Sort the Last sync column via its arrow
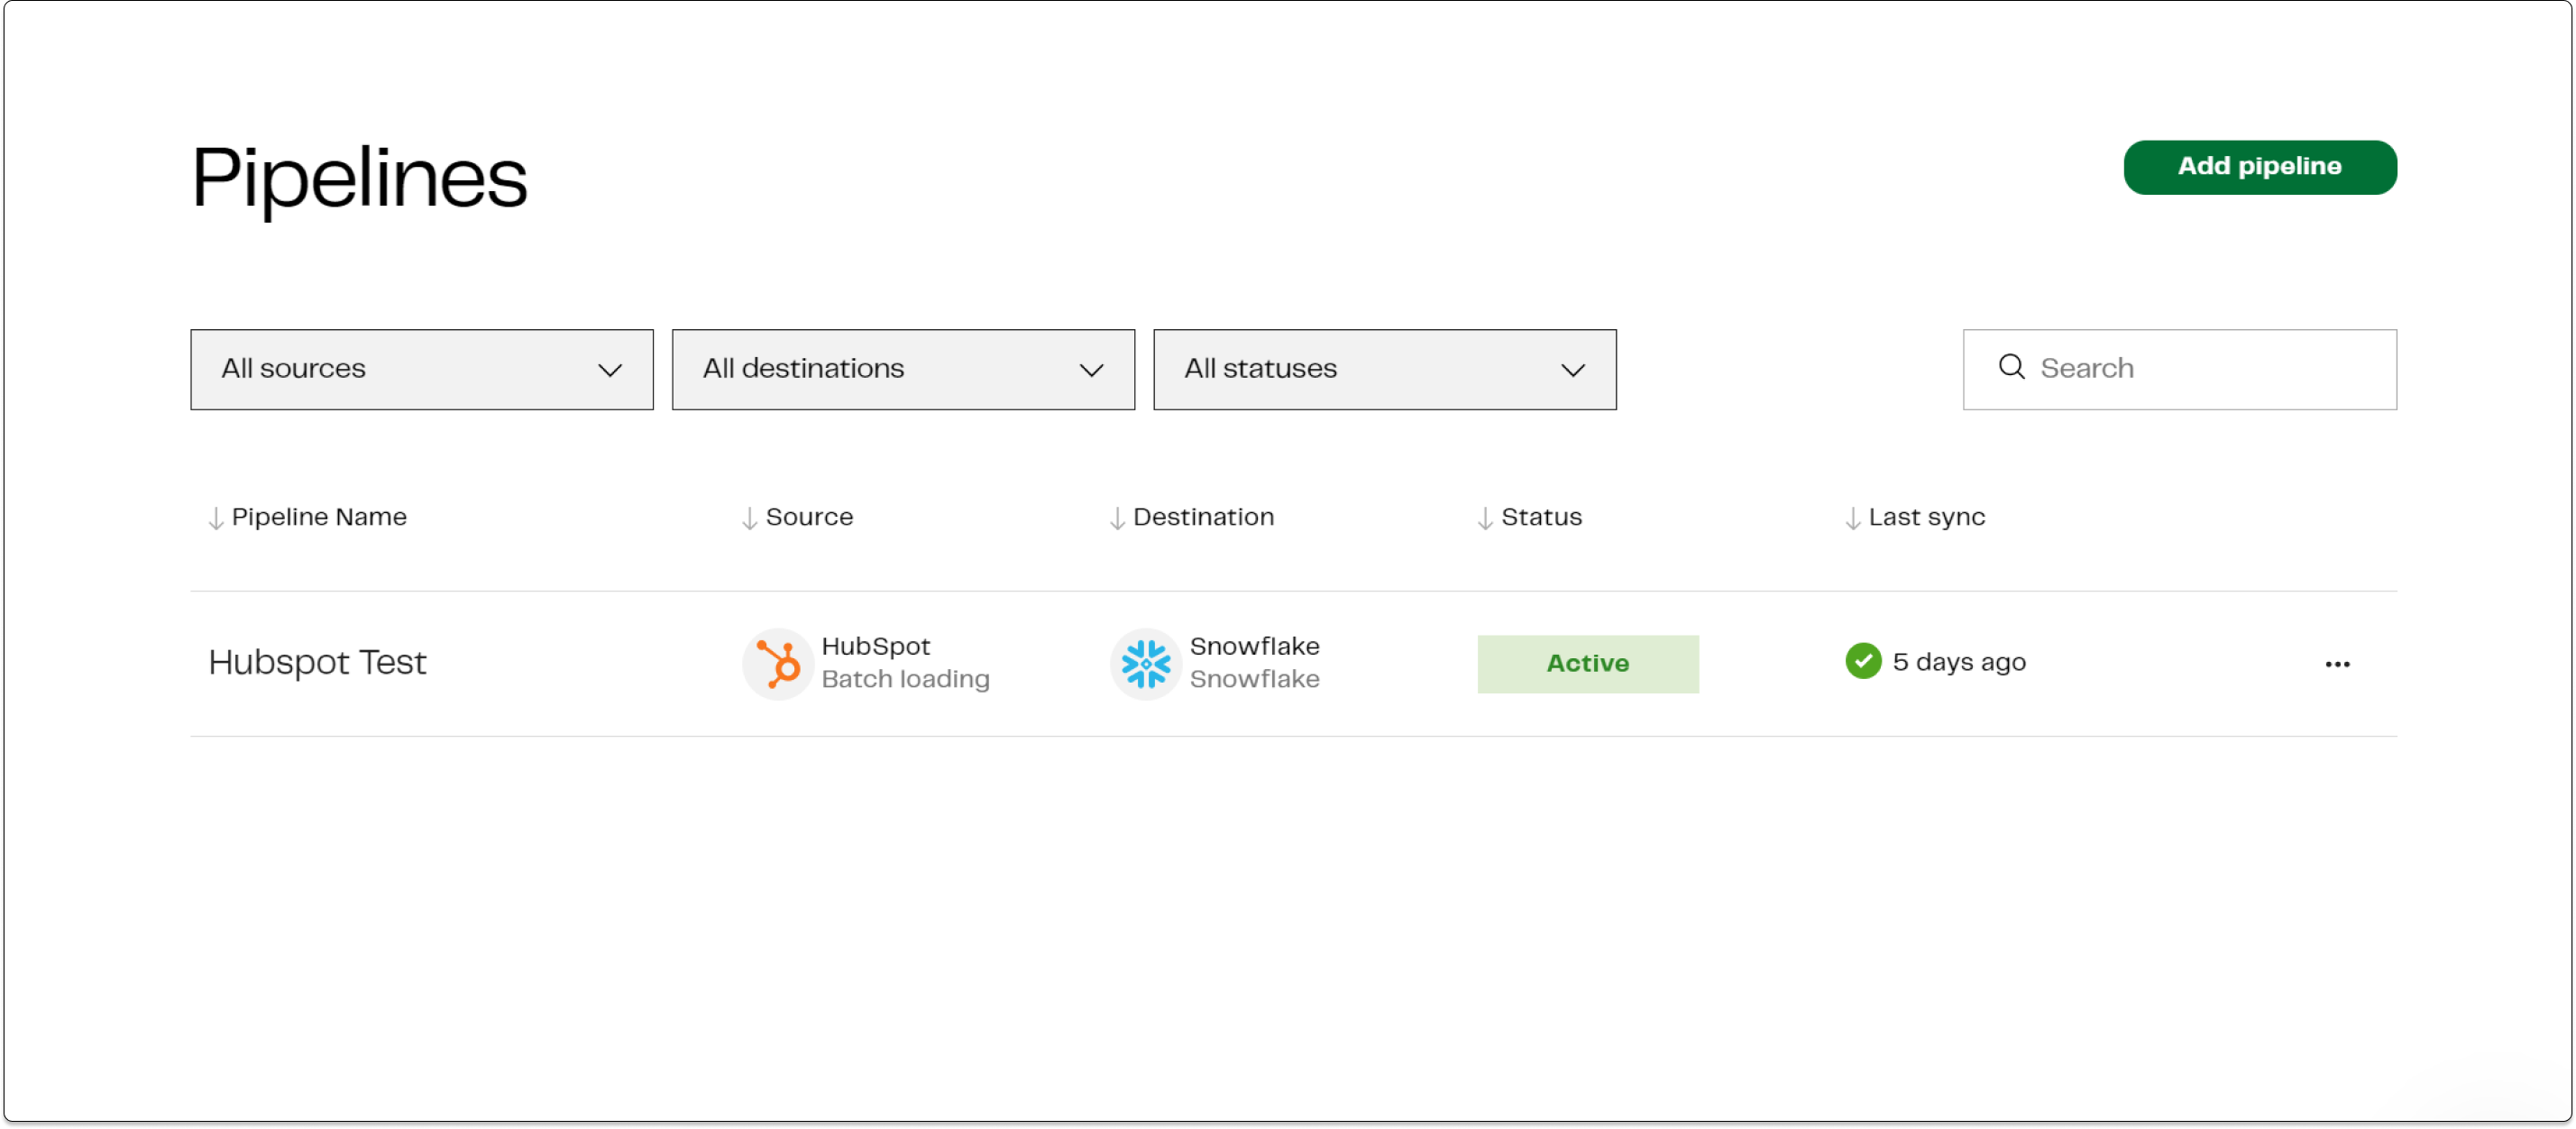2576x1129 pixels. [1851, 518]
